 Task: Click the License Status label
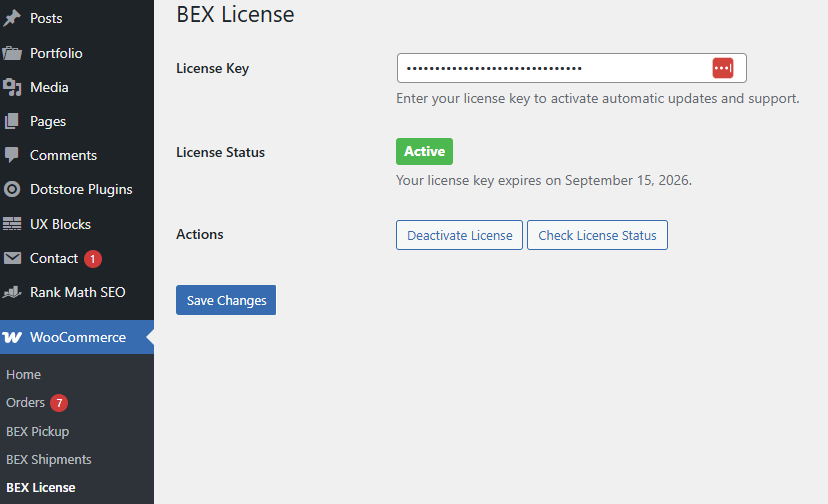point(220,152)
